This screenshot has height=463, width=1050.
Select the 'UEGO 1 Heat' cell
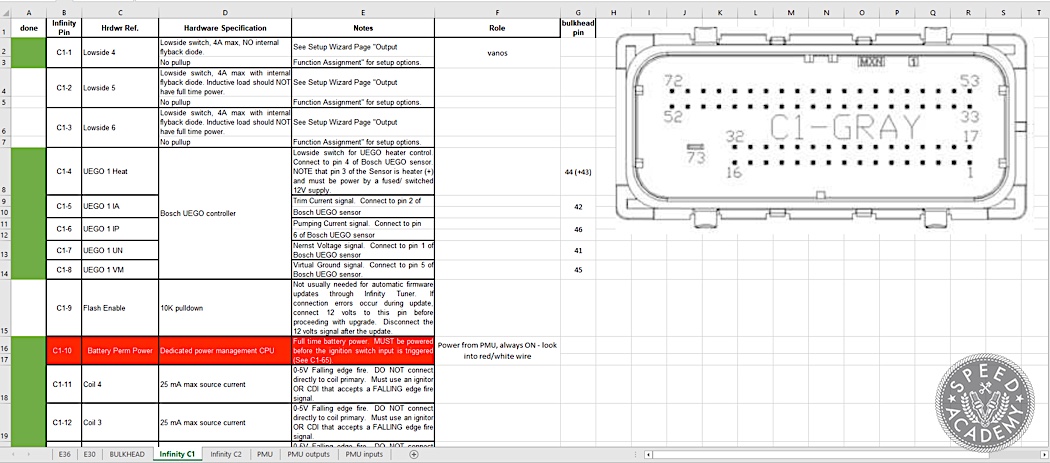120,172
